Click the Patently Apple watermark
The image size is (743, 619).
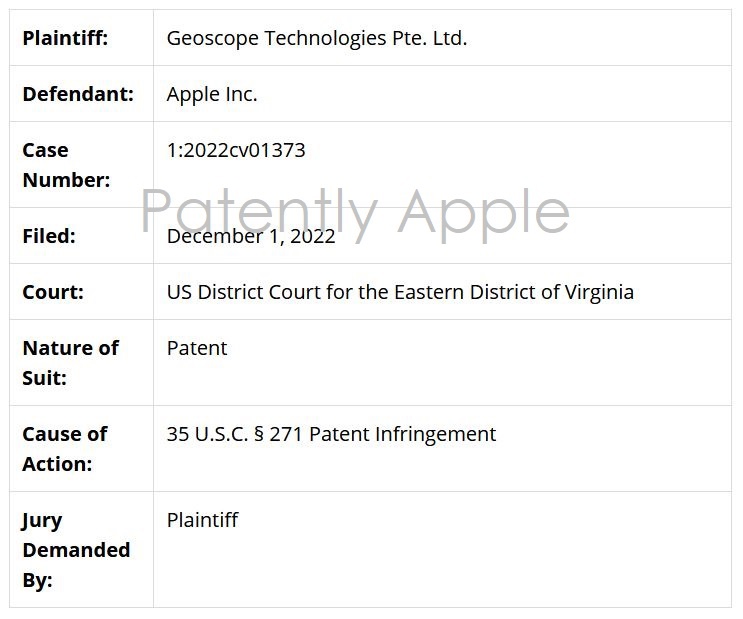(355, 212)
